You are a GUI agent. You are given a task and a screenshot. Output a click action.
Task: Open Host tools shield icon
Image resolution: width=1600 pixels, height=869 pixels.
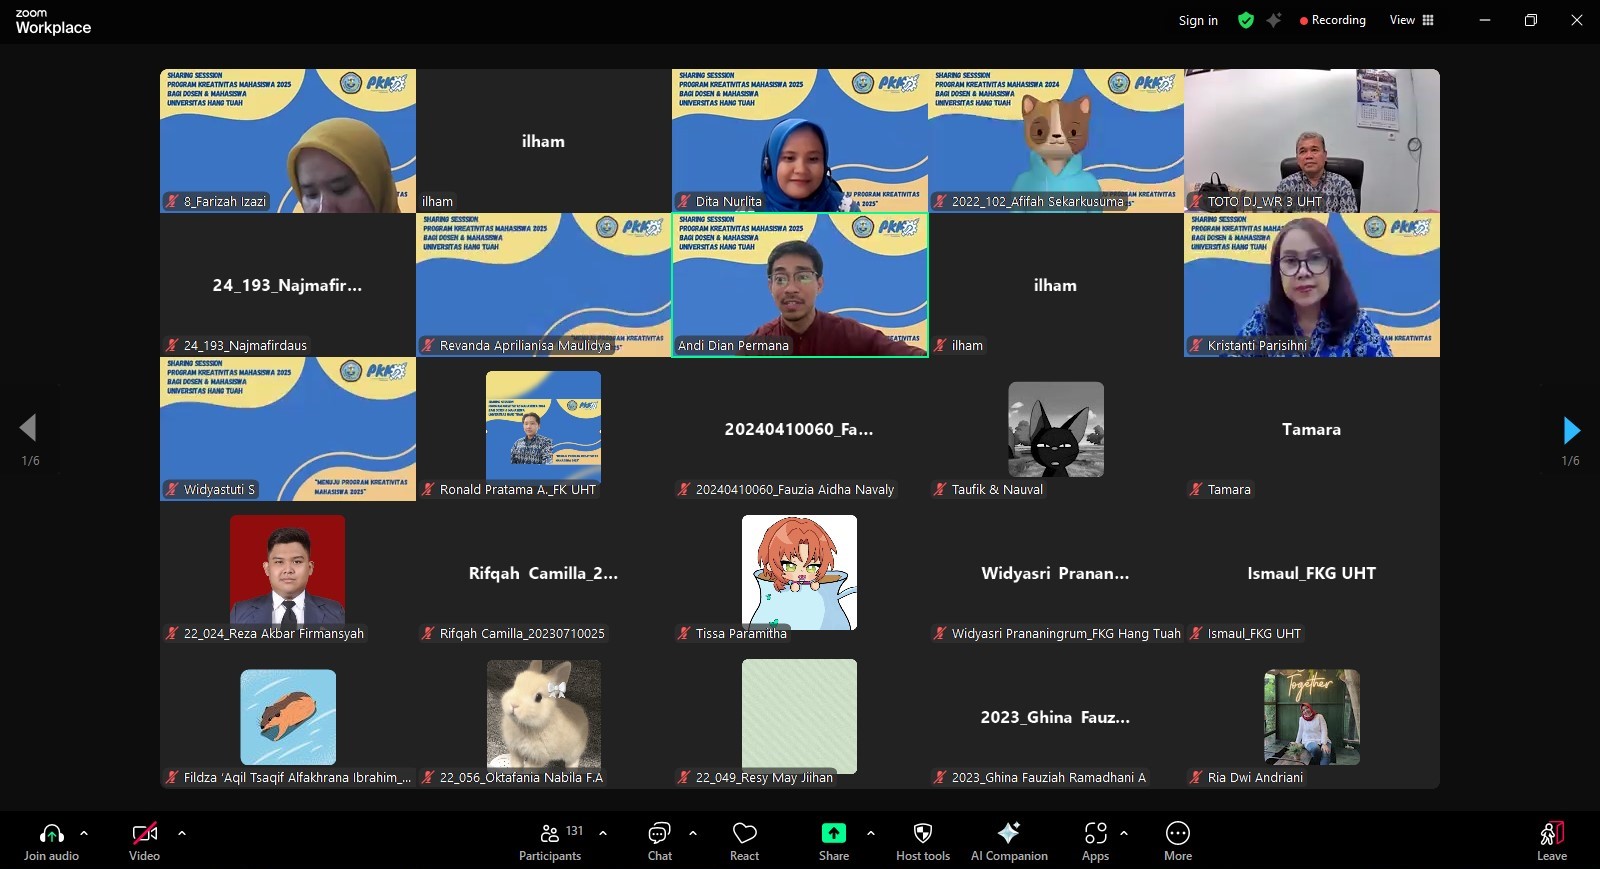pyautogui.click(x=922, y=841)
